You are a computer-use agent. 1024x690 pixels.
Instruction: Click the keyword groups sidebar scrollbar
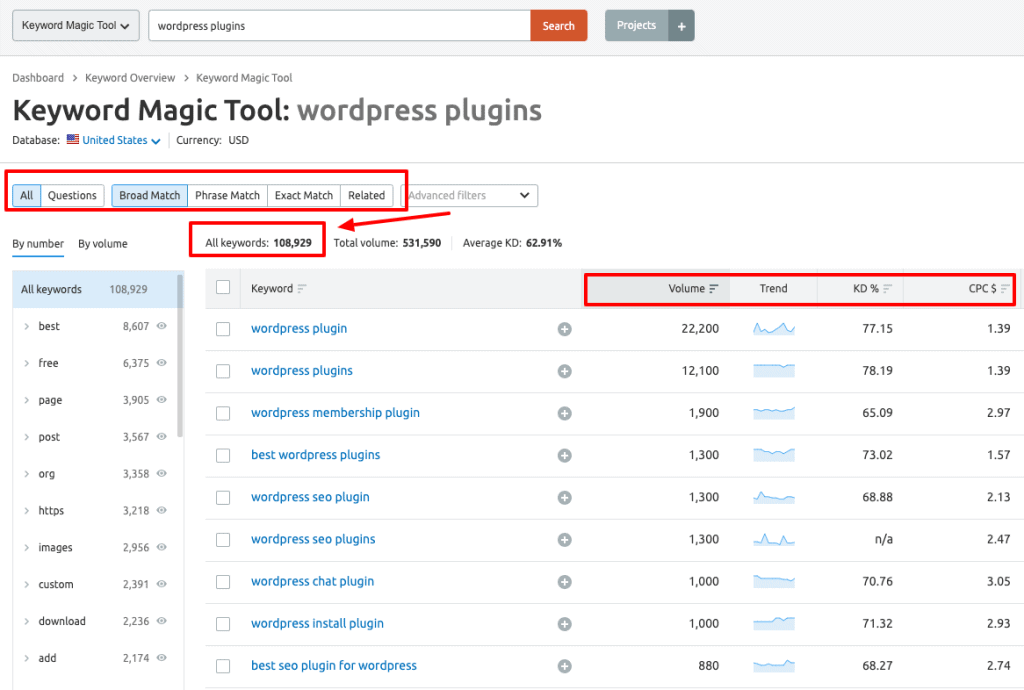pyautogui.click(x=180, y=356)
